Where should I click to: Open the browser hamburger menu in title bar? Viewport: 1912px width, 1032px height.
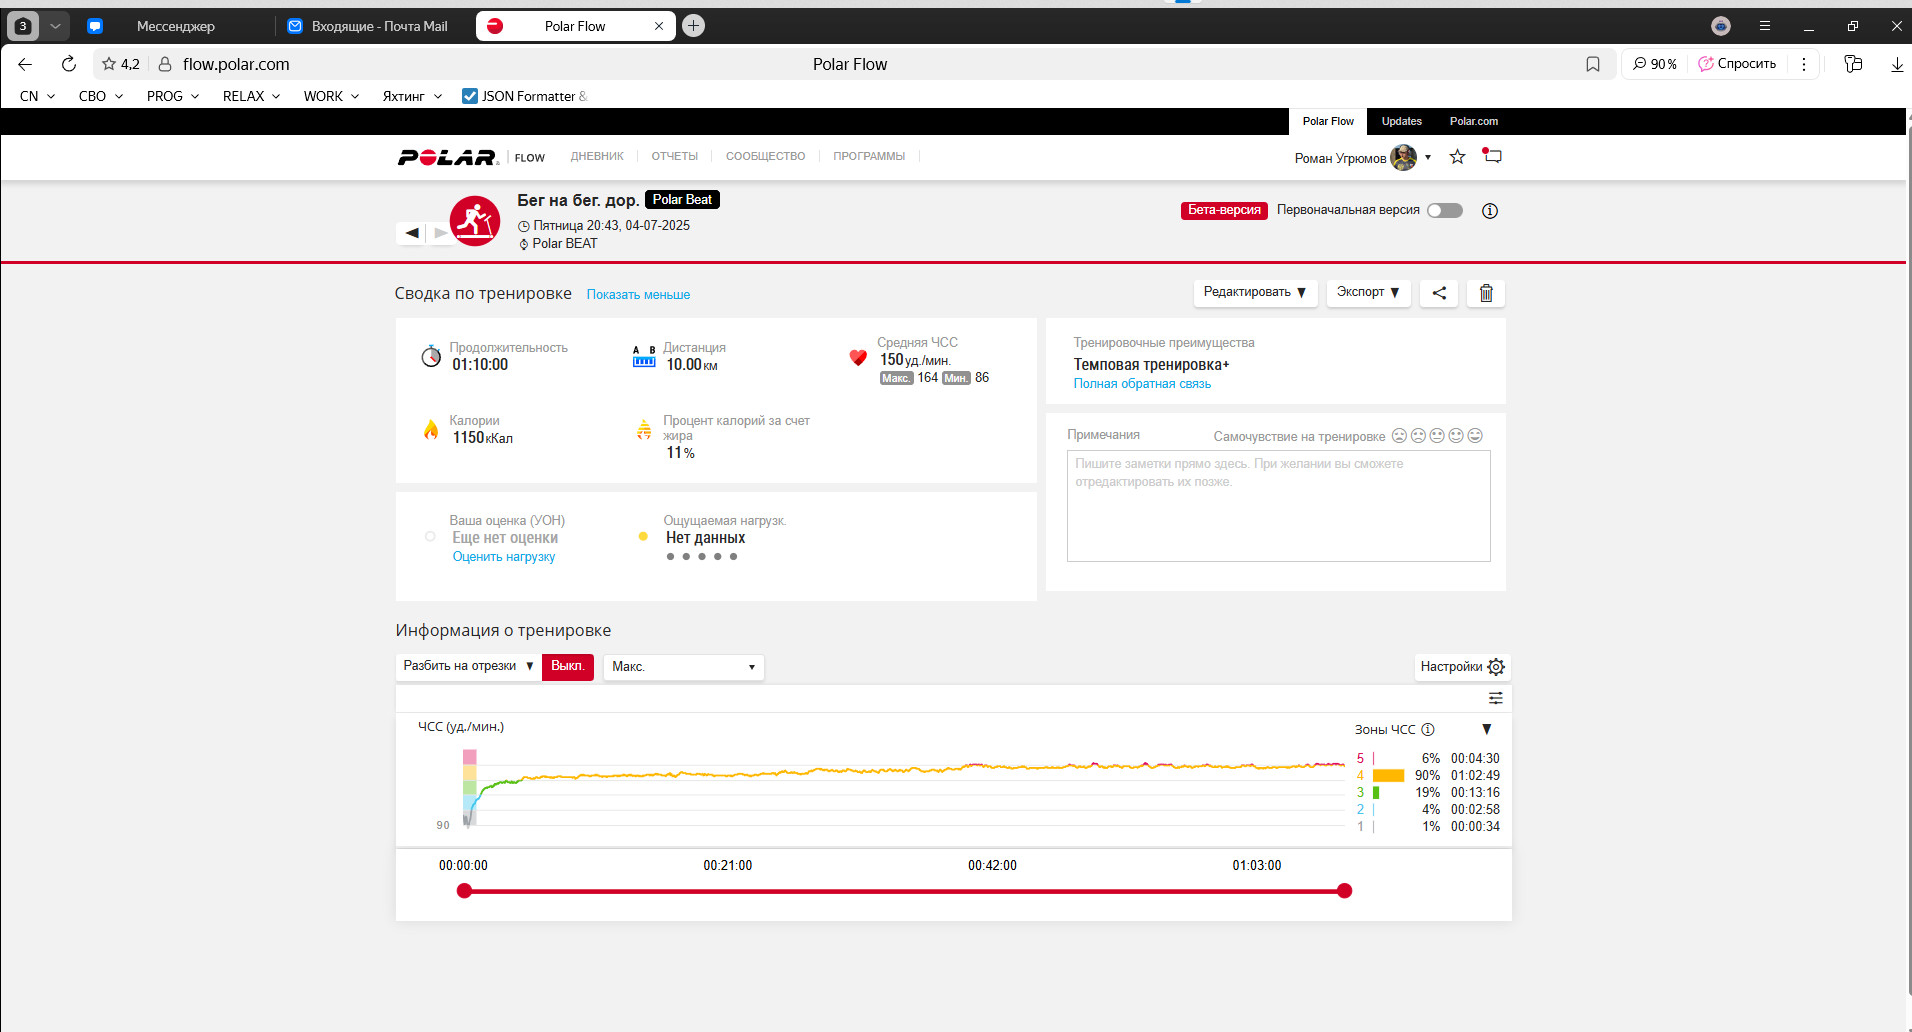click(x=1765, y=26)
